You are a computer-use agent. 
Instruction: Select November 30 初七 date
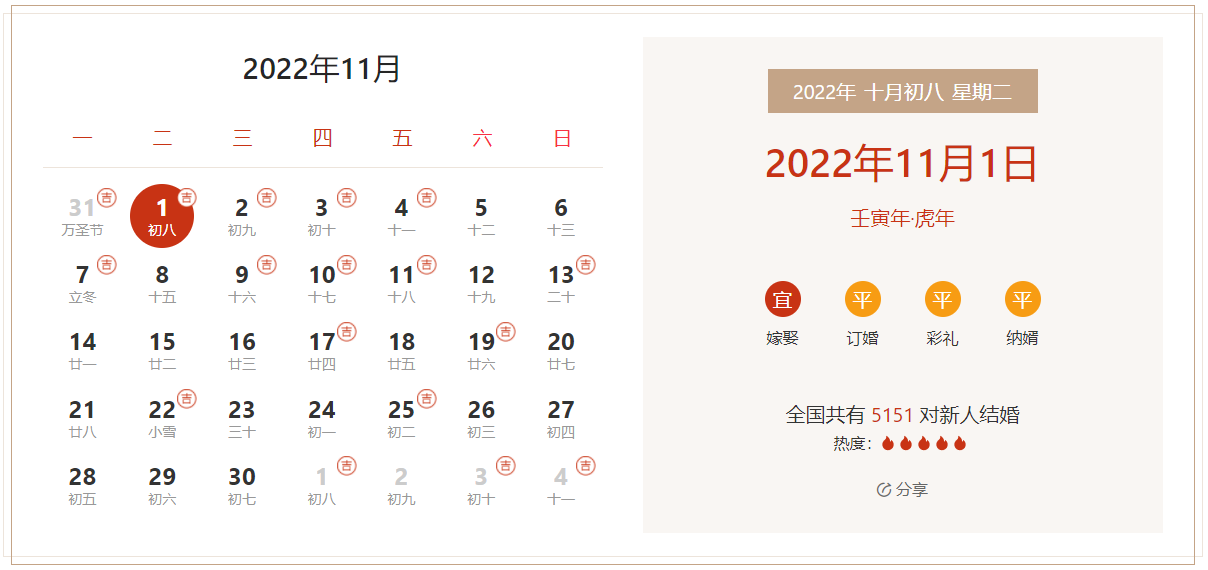(x=242, y=485)
